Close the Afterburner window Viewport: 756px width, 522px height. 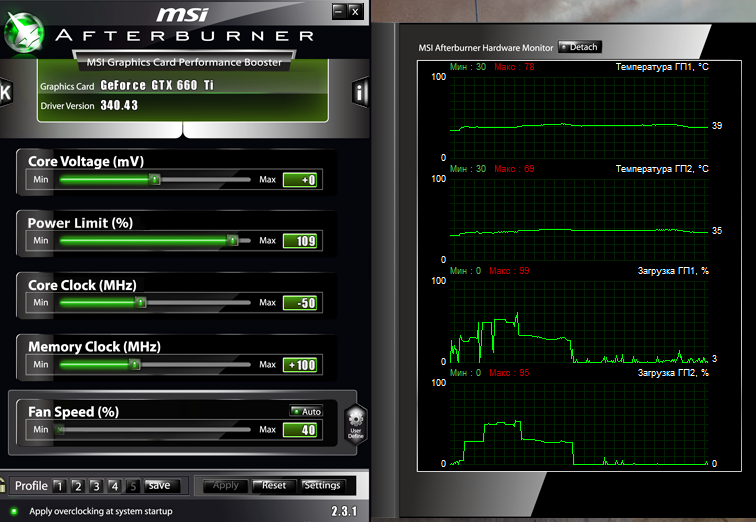tap(355, 12)
